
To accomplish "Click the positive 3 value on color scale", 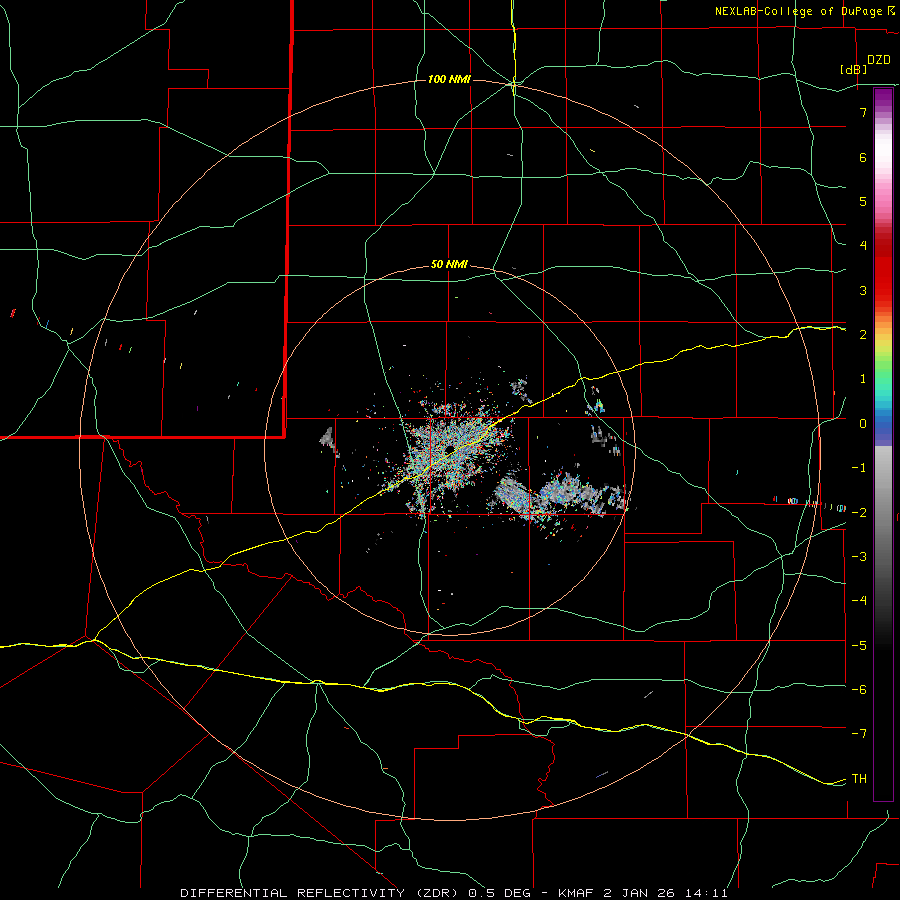I will 863,290.
